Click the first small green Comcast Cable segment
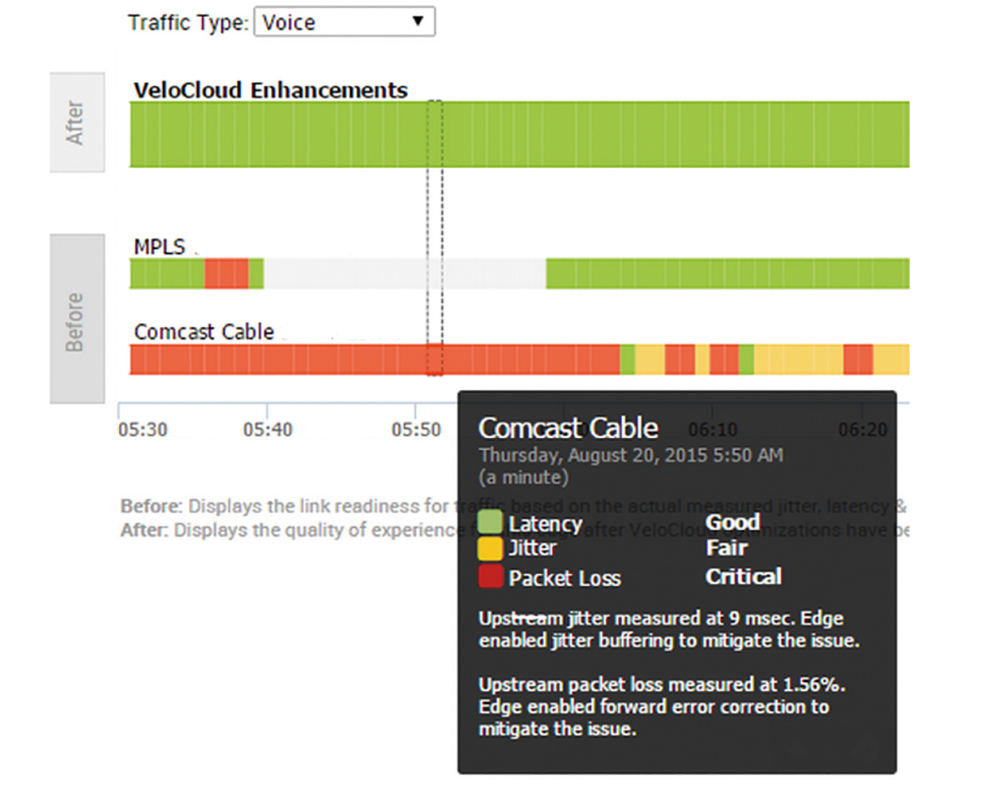 tap(628, 359)
